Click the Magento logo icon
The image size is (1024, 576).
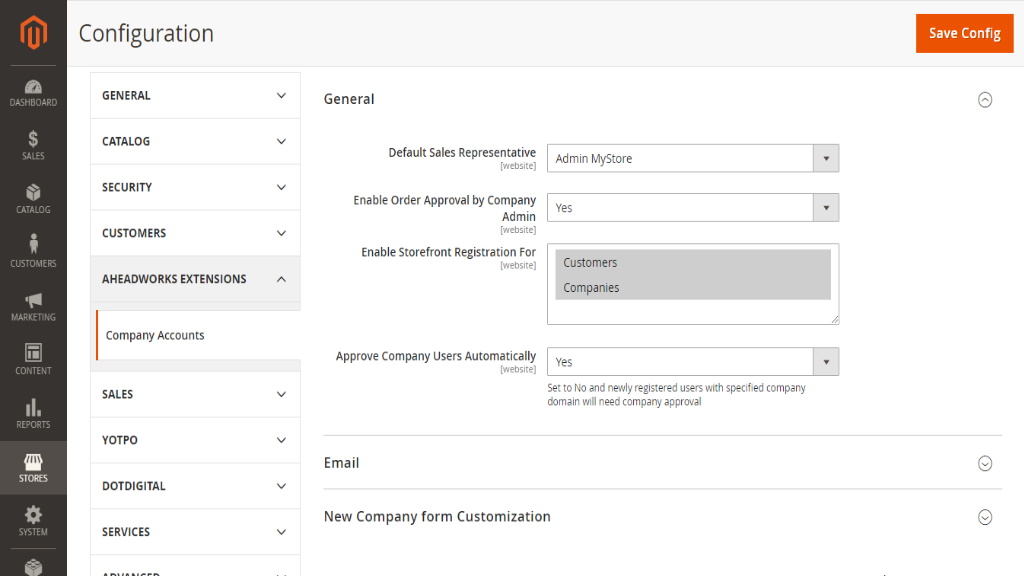pos(33,32)
